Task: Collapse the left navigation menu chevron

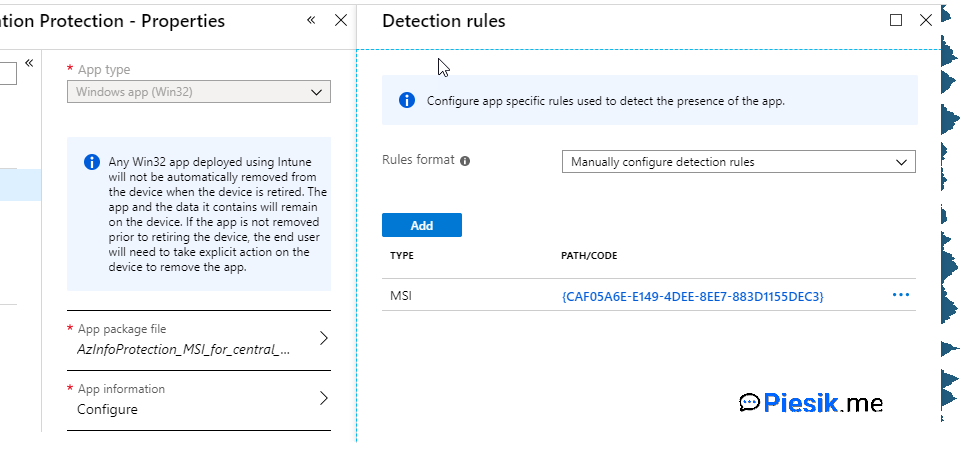Action: (x=29, y=63)
